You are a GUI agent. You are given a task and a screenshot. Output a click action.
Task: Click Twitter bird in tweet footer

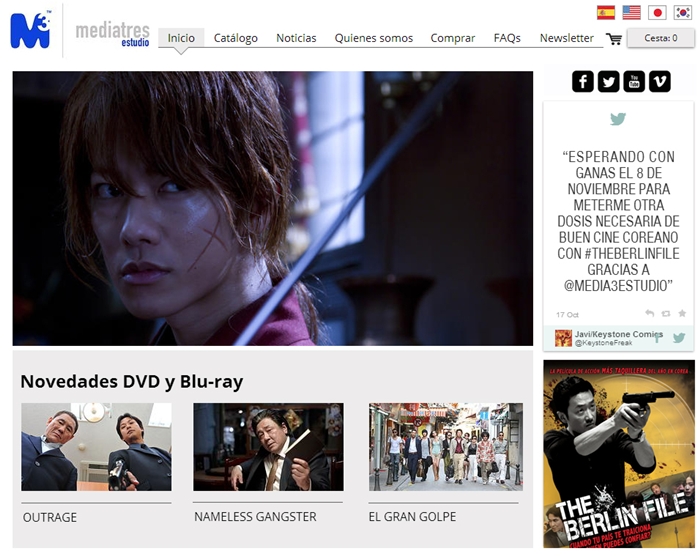pyautogui.click(x=679, y=338)
